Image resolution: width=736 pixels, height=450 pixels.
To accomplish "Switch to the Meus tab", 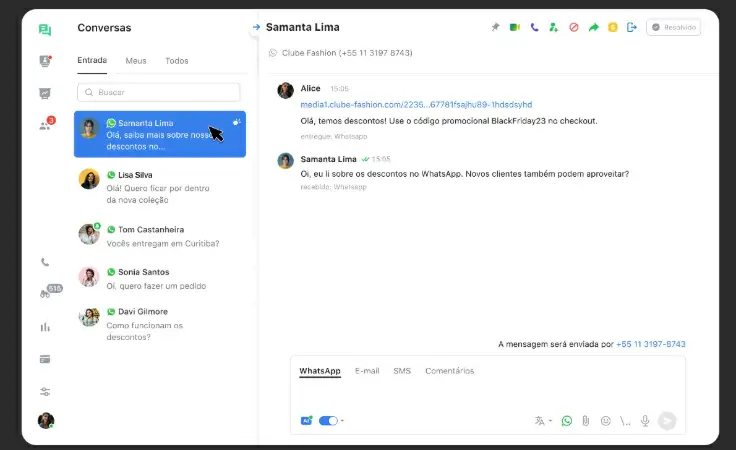I will 136,61.
